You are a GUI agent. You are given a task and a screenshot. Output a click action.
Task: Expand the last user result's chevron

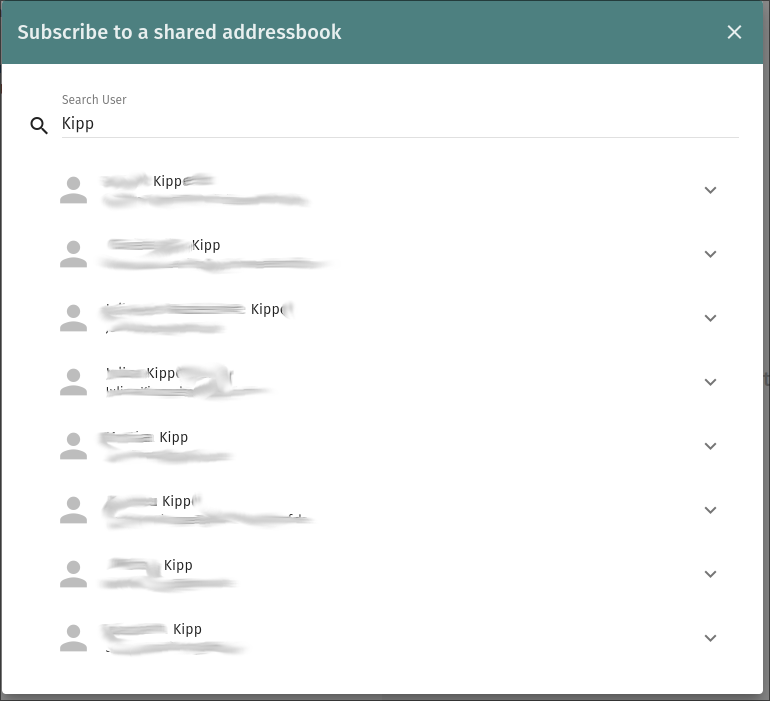pos(711,638)
